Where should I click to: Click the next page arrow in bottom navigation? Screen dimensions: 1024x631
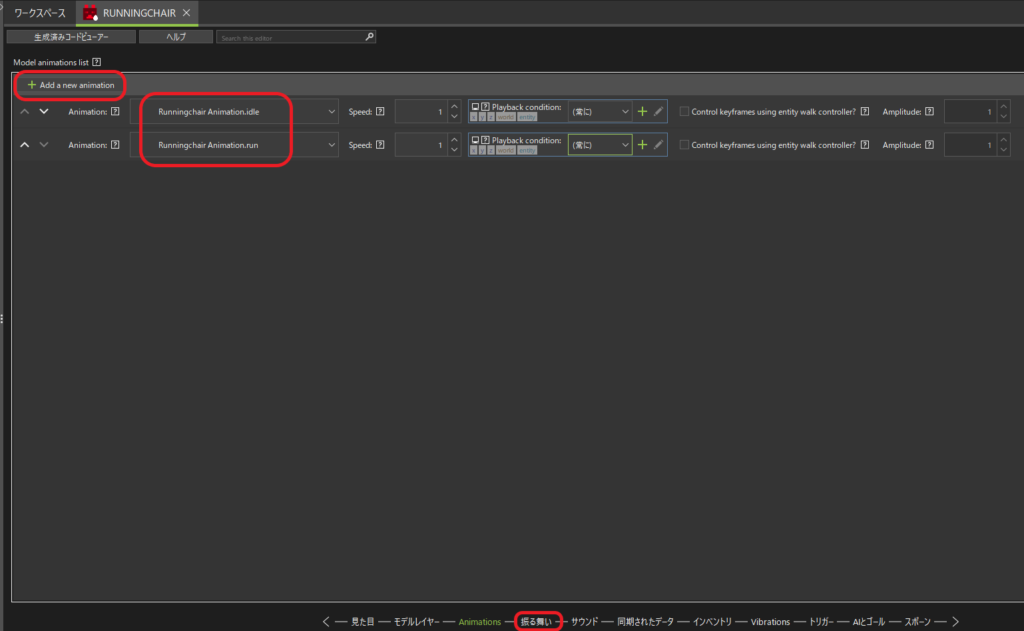point(955,621)
